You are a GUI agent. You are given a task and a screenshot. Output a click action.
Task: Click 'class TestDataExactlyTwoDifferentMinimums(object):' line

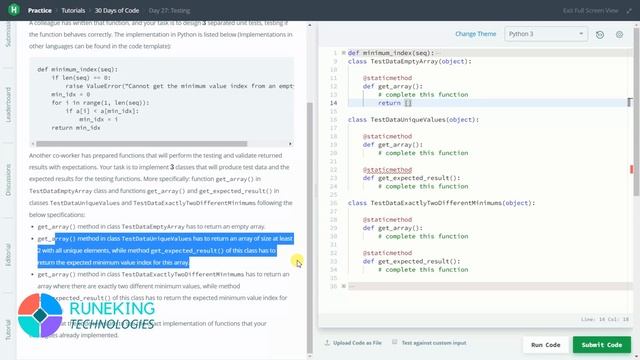441,203
